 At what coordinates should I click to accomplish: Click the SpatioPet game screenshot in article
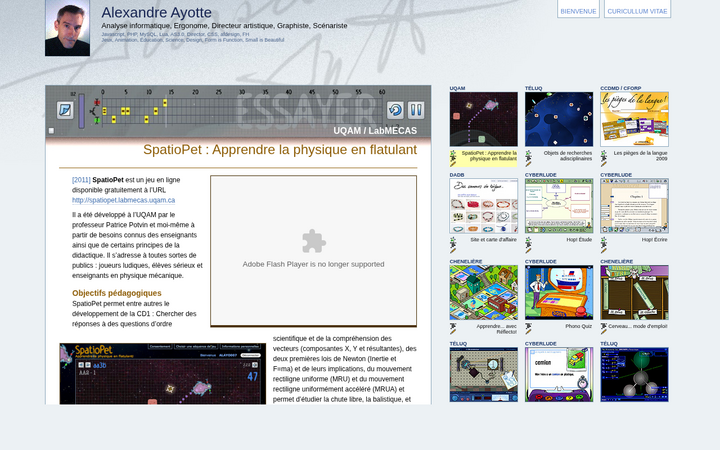point(163,374)
